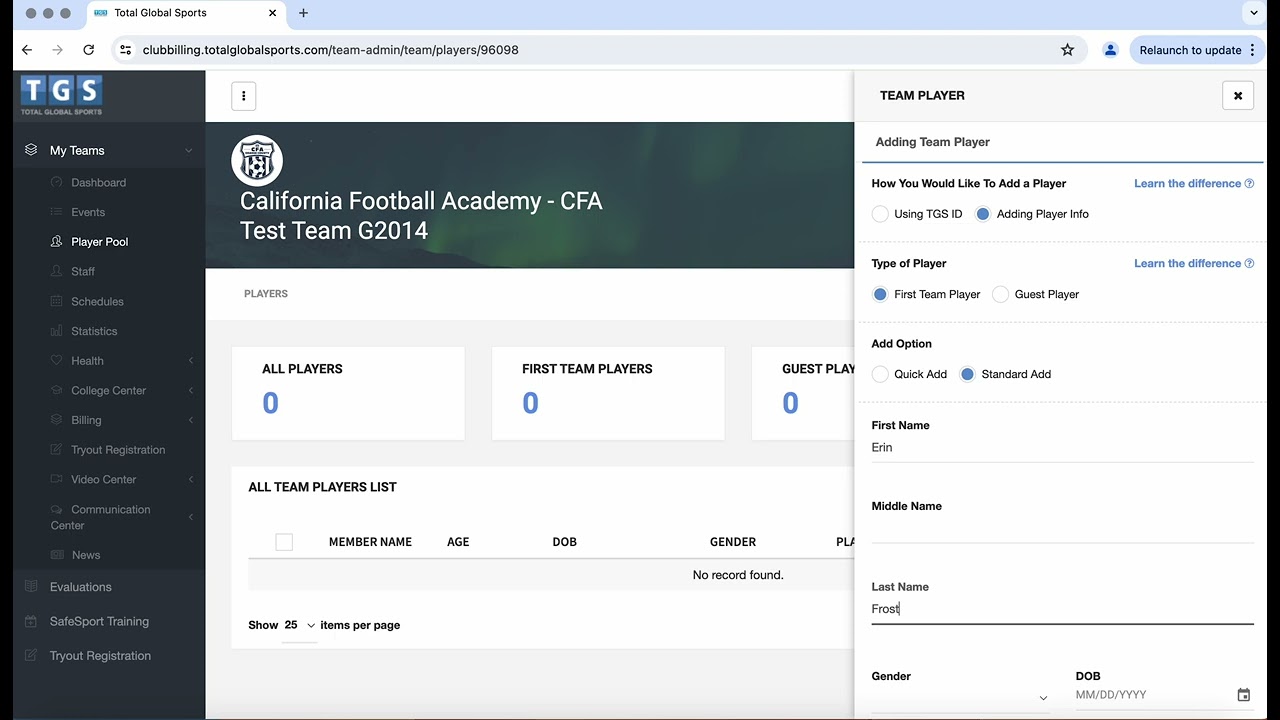Open Dashboard in the sidebar
This screenshot has width=1280, height=720.
[x=98, y=183]
